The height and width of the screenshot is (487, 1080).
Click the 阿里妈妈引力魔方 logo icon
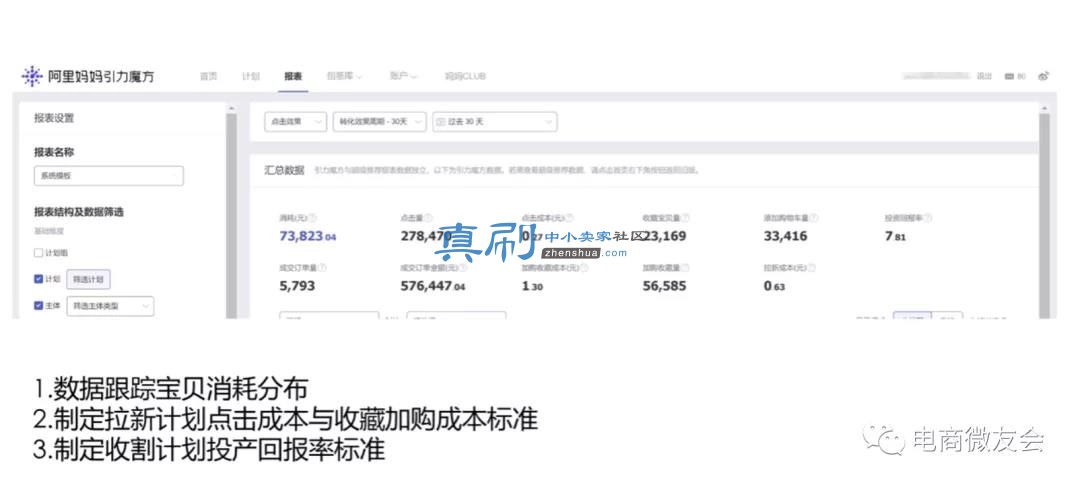click(32, 76)
